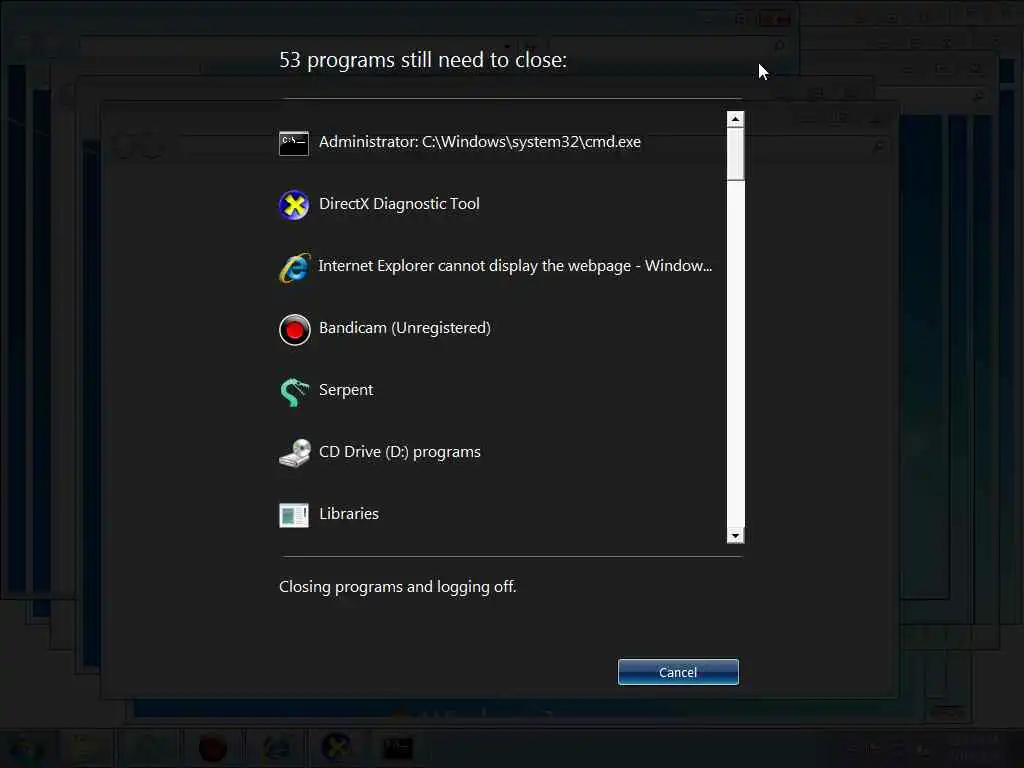Click the CD Drive (D:) icon

click(x=295, y=453)
